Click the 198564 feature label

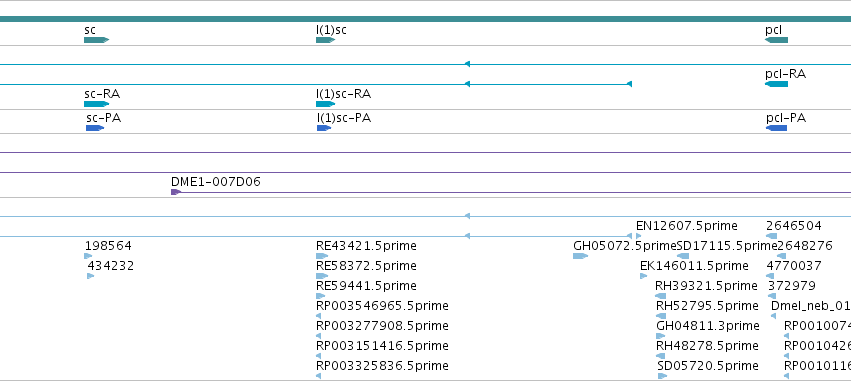108,246
